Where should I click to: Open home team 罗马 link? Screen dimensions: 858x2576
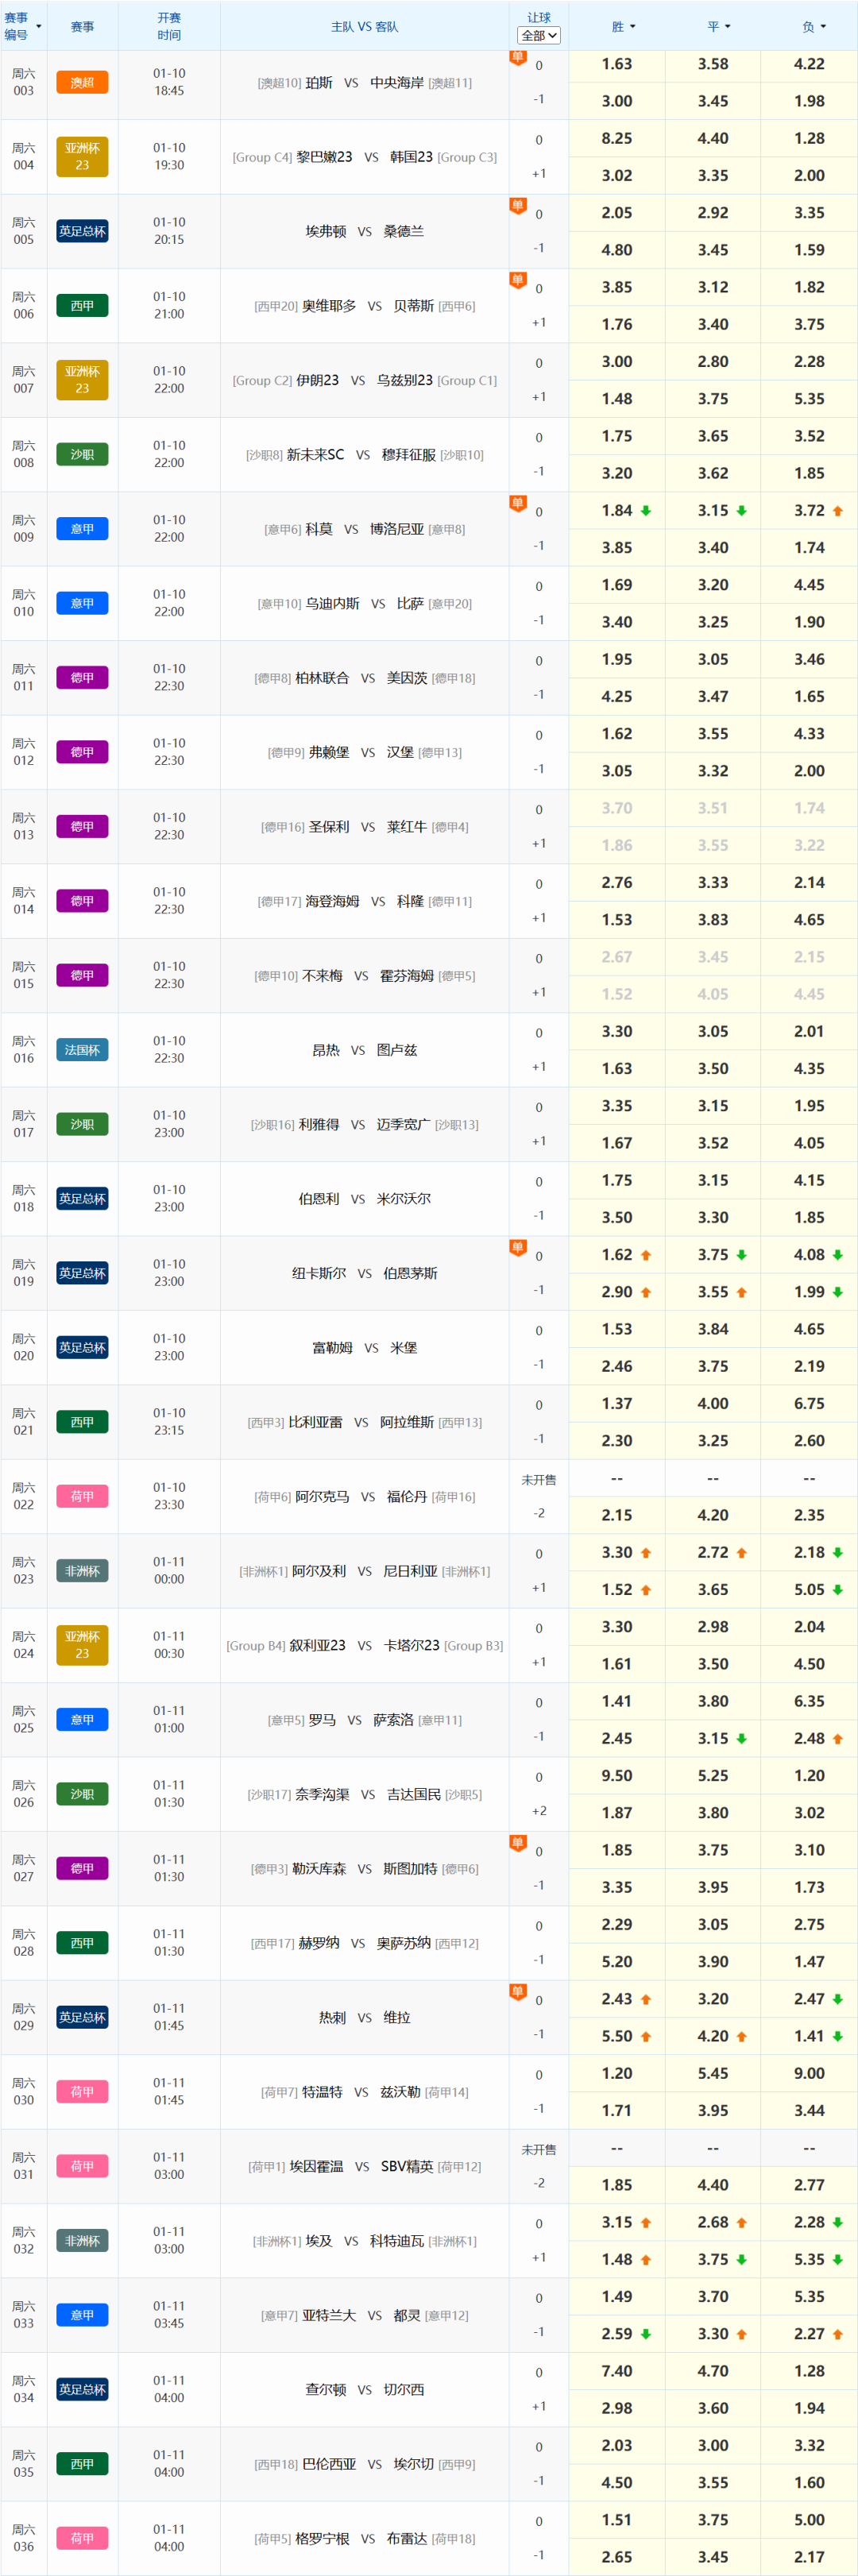pos(322,1720)
